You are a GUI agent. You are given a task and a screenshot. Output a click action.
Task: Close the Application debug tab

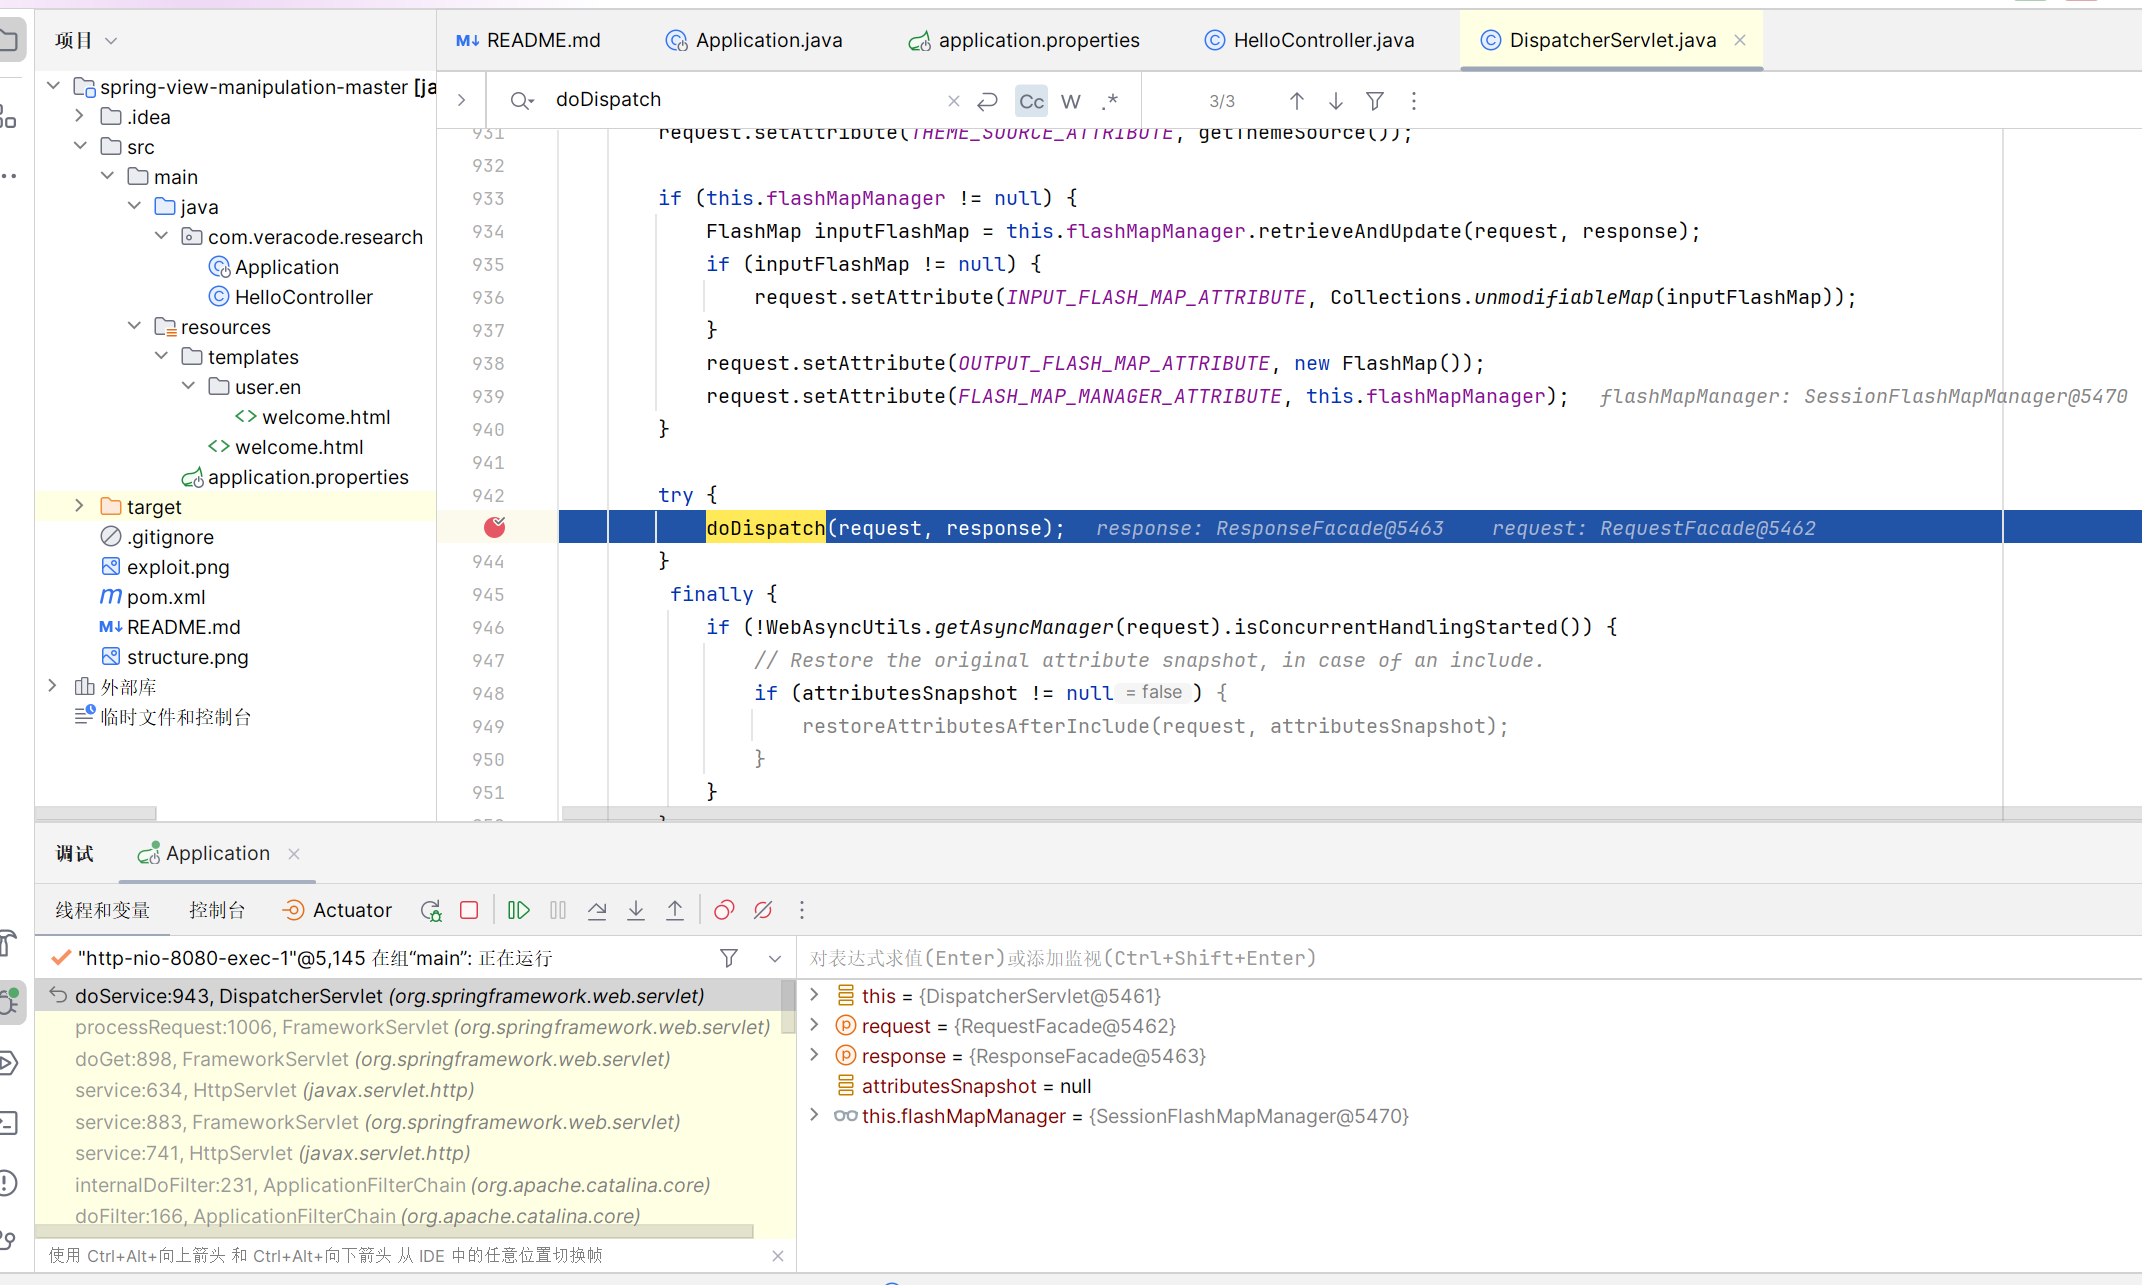click(x=294, y=853)
